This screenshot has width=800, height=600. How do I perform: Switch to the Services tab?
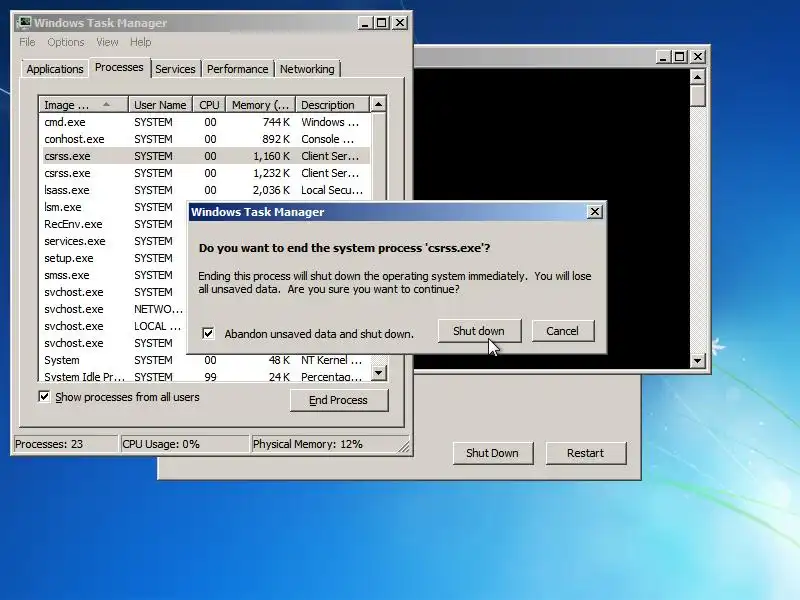pos(176,69)
